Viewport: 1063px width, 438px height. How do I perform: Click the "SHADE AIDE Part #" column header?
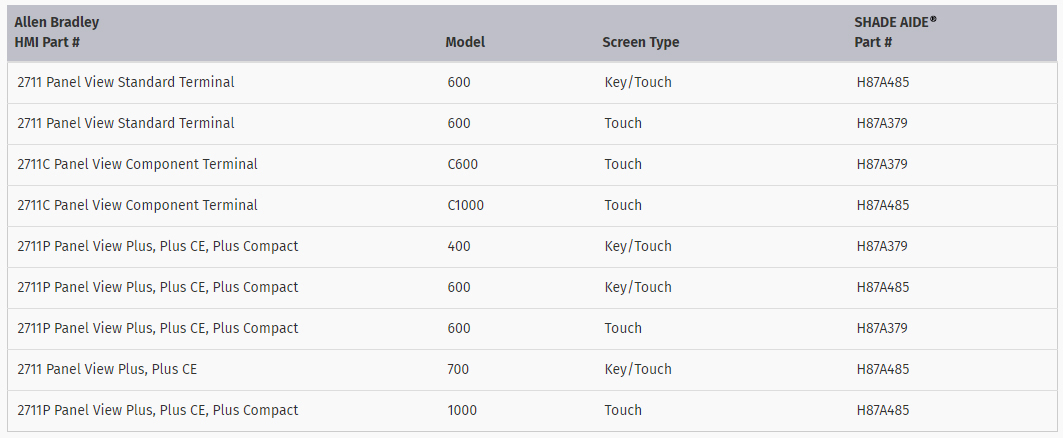(x=896, y=32)
